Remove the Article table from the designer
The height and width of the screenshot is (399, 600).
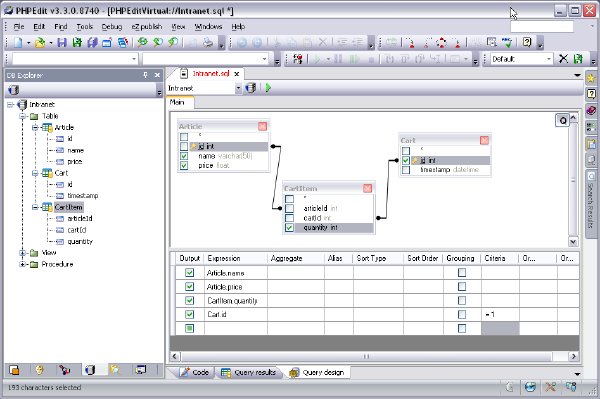click(262, 126)
